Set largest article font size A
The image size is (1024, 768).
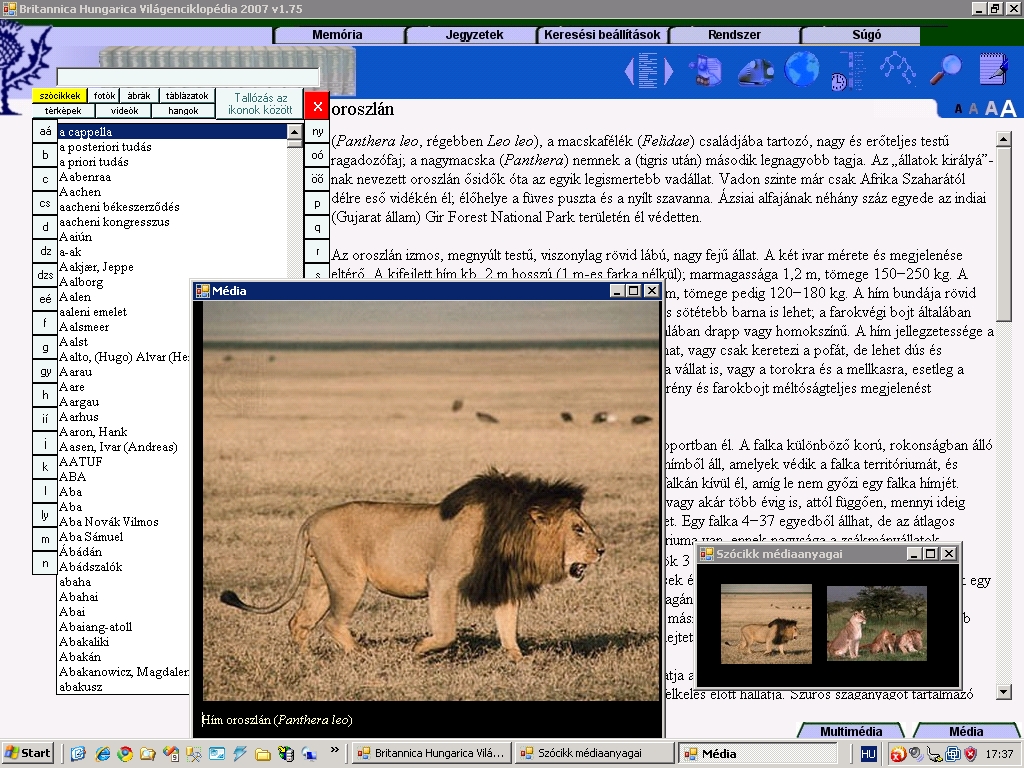click(x=1008, y=108)
